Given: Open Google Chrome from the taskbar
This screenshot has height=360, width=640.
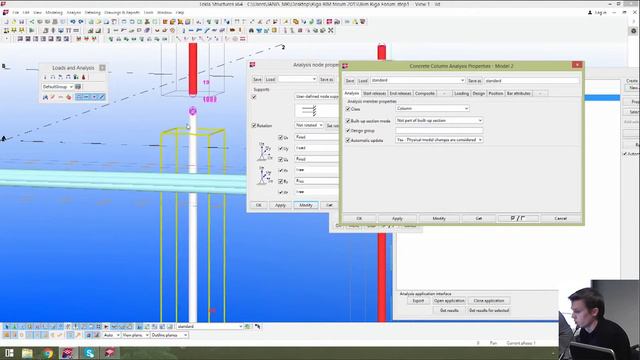Looking at the screenshot, I should 48,353.
